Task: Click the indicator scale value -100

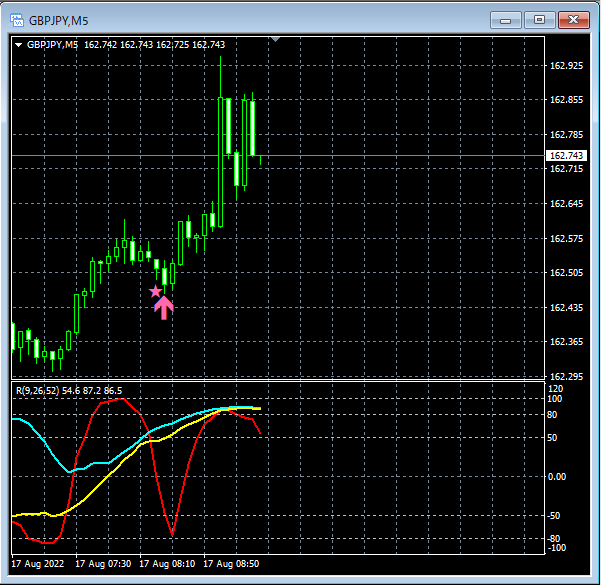Action: tap(556, 548)
